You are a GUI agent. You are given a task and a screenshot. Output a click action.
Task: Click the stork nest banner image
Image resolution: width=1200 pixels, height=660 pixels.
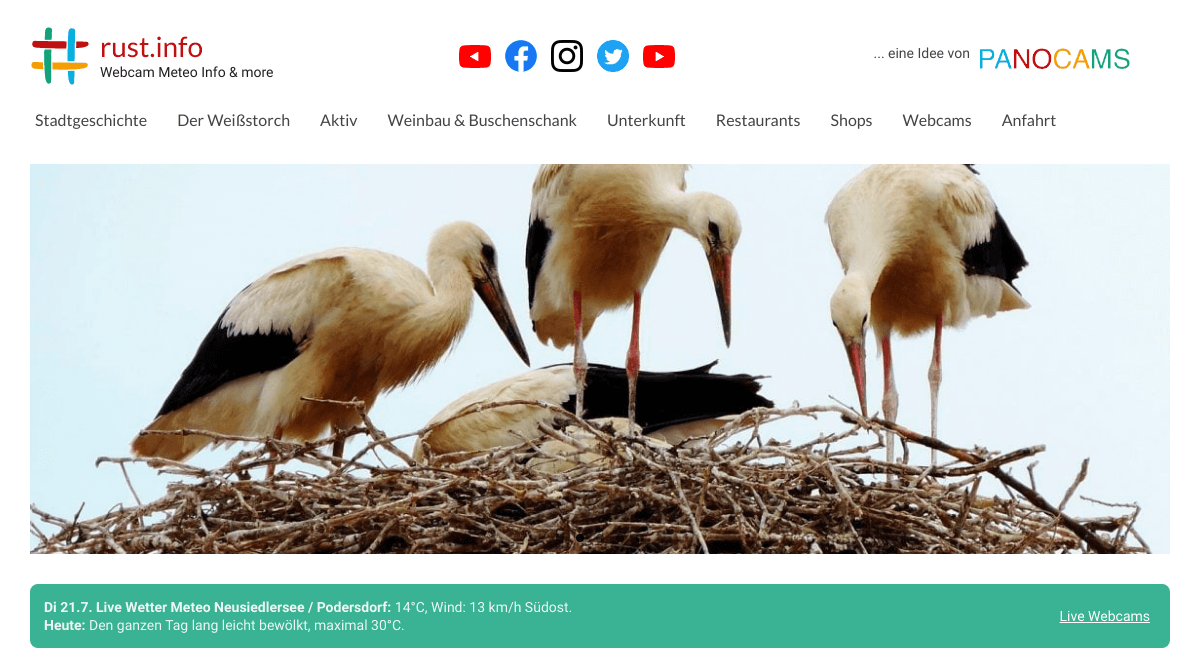(x=600, y=359)
